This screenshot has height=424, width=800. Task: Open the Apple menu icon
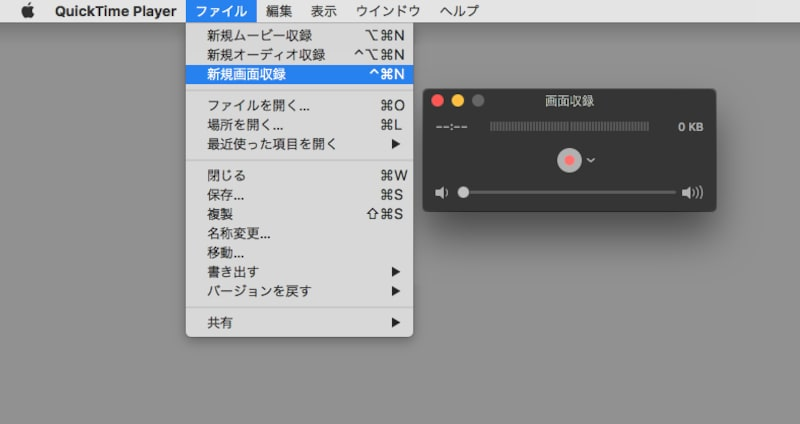pyautogui.click(x=28, y=11)
